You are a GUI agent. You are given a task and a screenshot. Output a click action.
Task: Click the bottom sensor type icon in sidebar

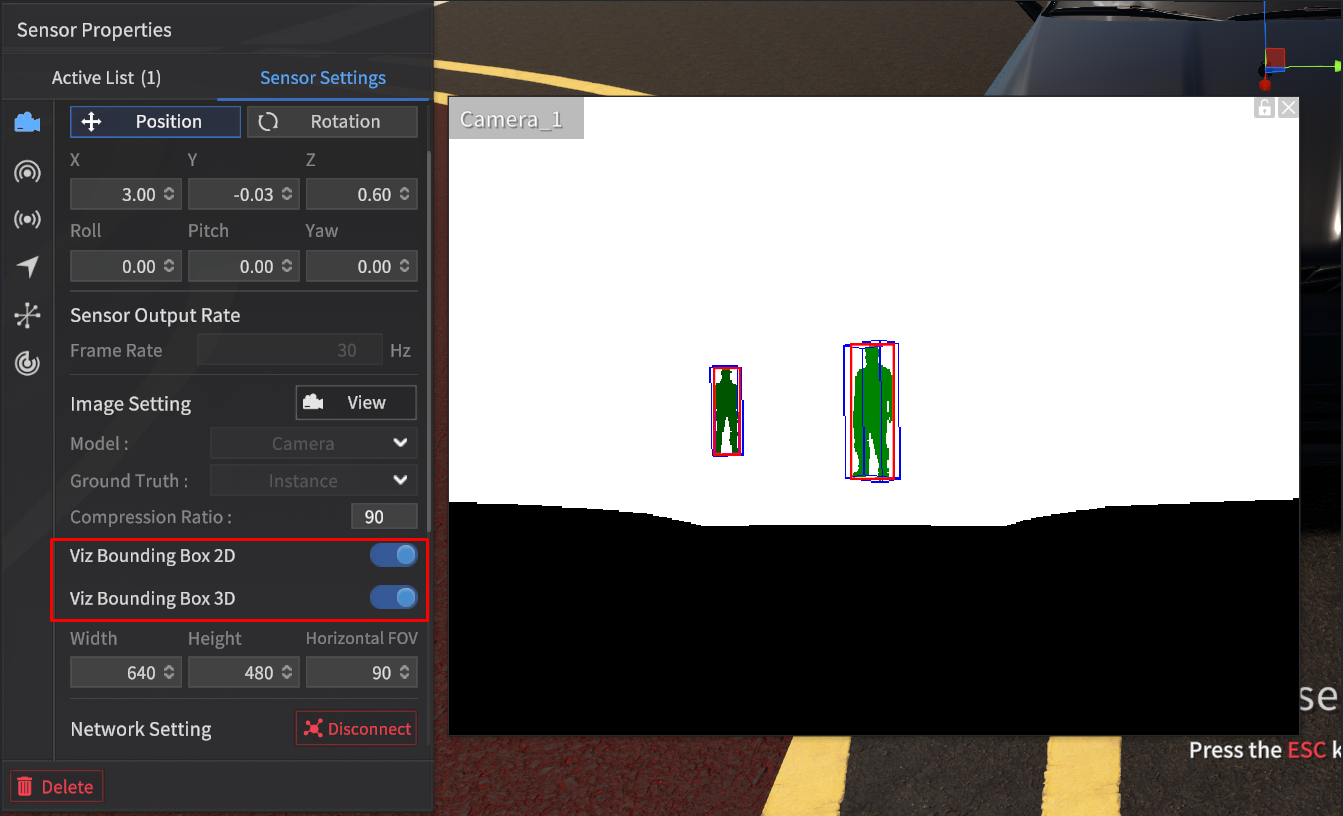[x=27, y=364]
